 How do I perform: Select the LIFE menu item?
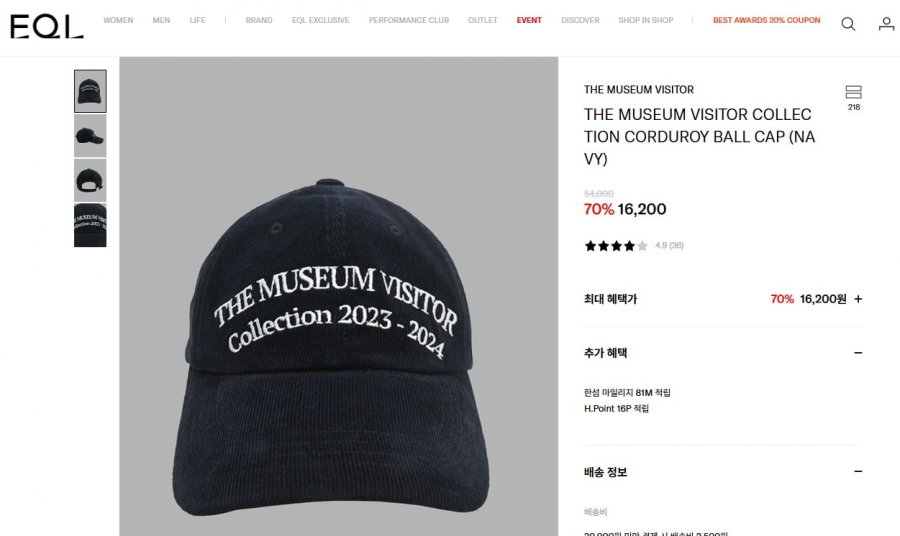tap(197, 21)
